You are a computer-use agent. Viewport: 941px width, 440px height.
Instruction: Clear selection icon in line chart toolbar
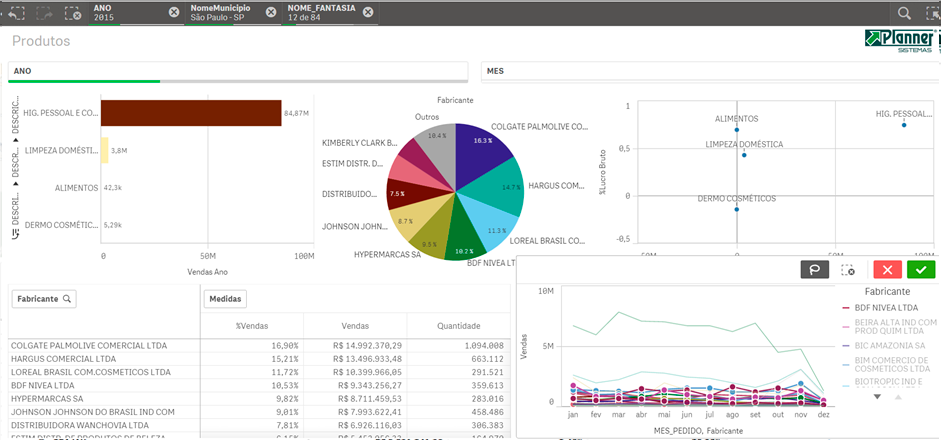coord(848,269)
